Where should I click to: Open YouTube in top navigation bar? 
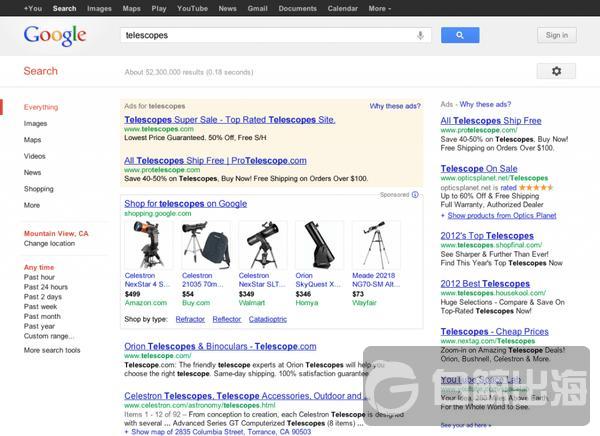coord(192,8)
